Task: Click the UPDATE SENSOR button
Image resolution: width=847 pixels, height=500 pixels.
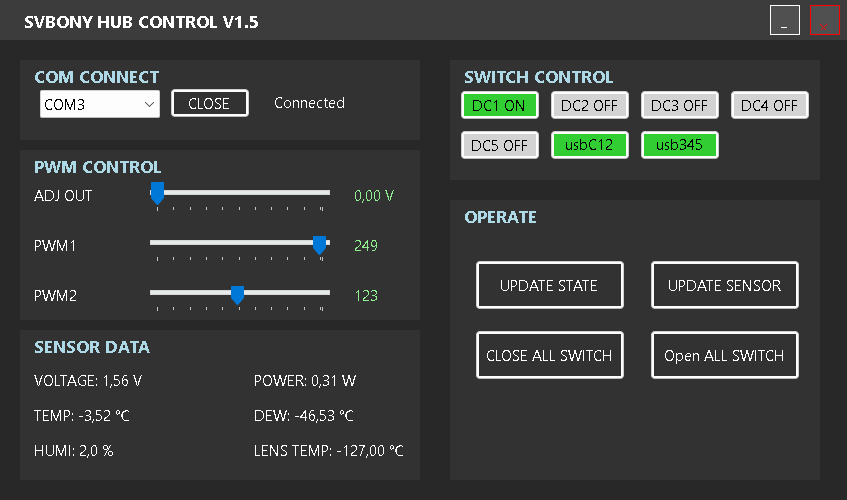Action: 724,285
